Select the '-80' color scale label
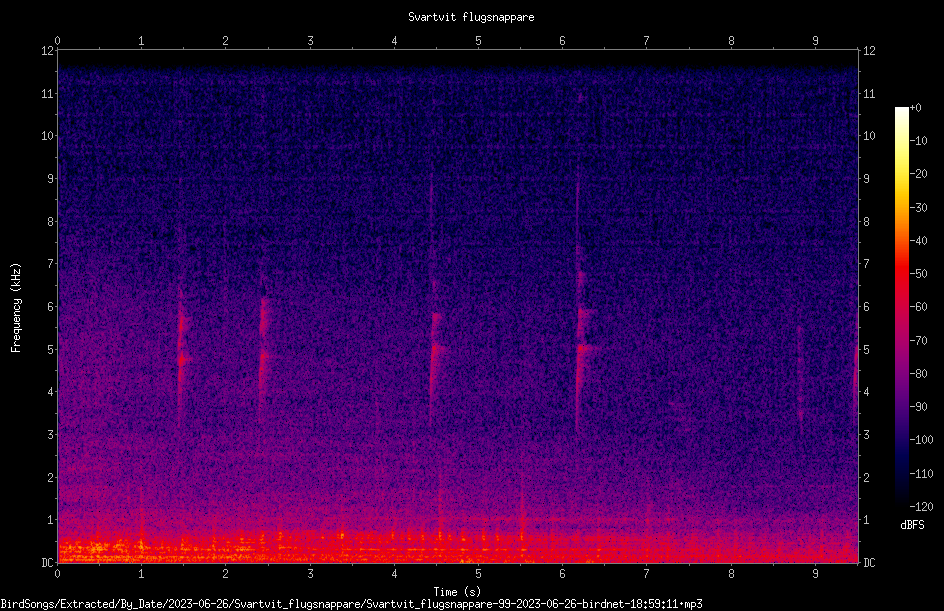Image resolution: width=944 pixels, height=611 pixels. pos(918,374)
